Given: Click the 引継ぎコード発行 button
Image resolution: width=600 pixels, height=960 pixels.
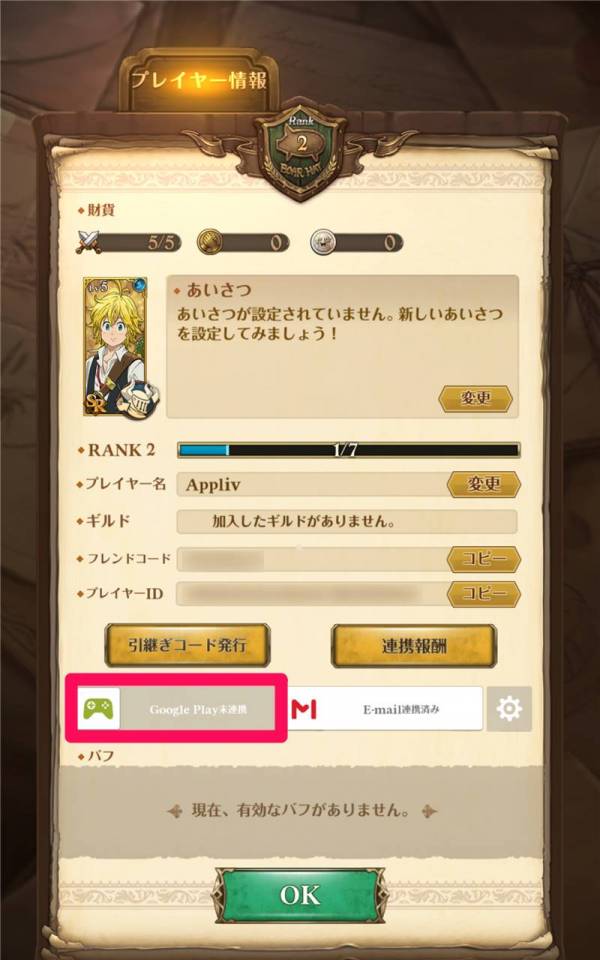Looking at the screenshot, I should pyautogui.click(x=187, y=645).
